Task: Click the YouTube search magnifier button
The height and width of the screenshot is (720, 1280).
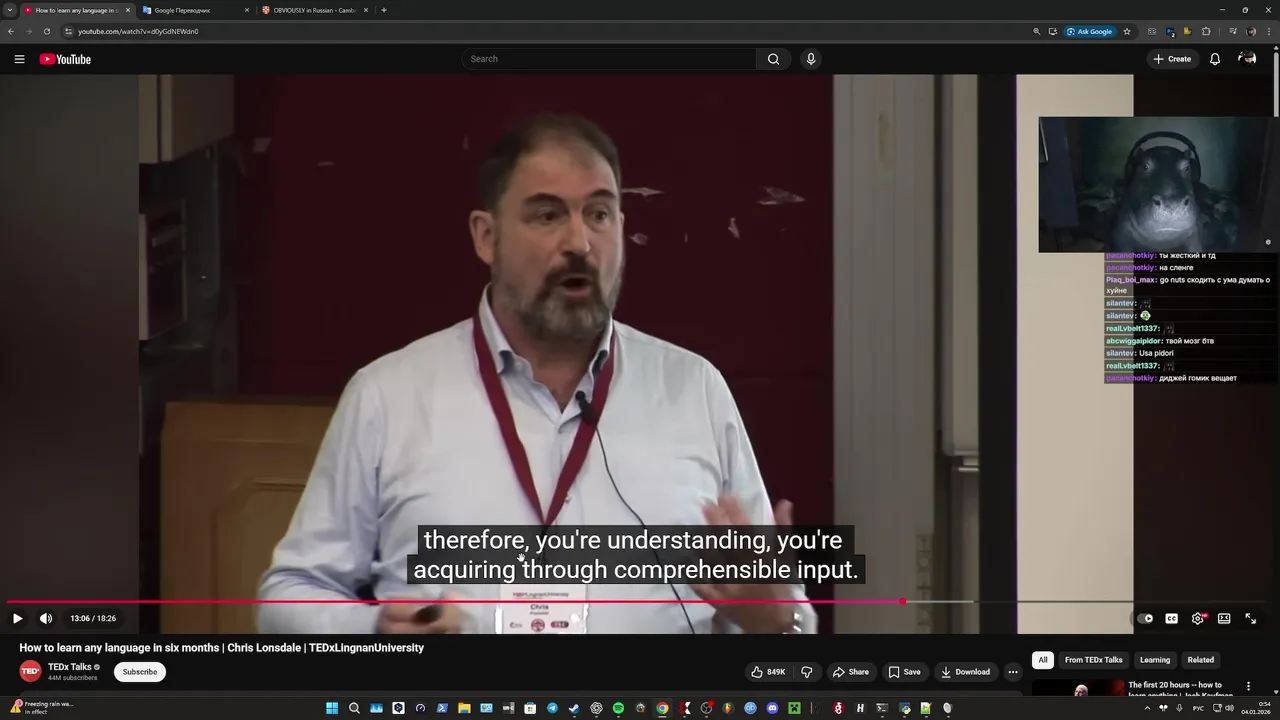Action: click(773, 59)
